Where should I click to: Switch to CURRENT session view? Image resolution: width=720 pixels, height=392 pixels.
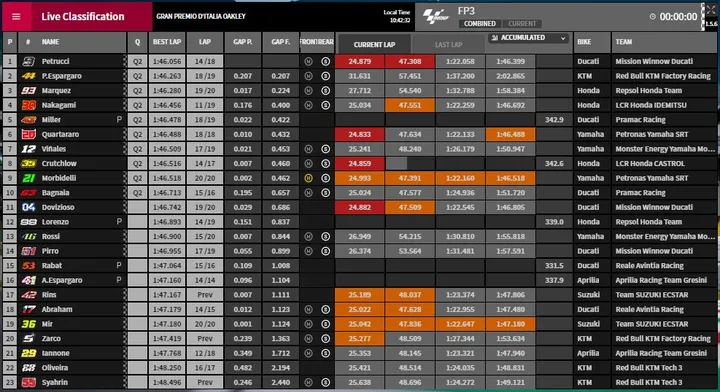click(522, 23)
